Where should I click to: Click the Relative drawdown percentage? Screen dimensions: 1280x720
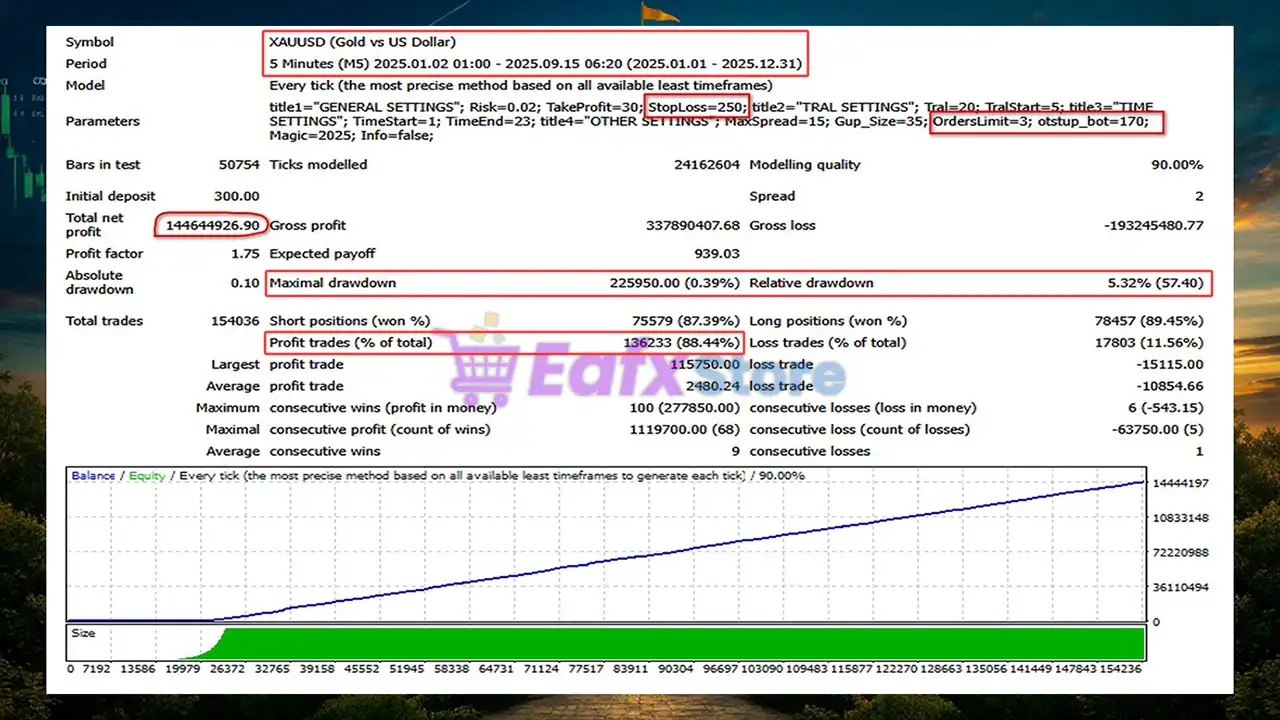pyautogui.click(x=1155, y=283)
